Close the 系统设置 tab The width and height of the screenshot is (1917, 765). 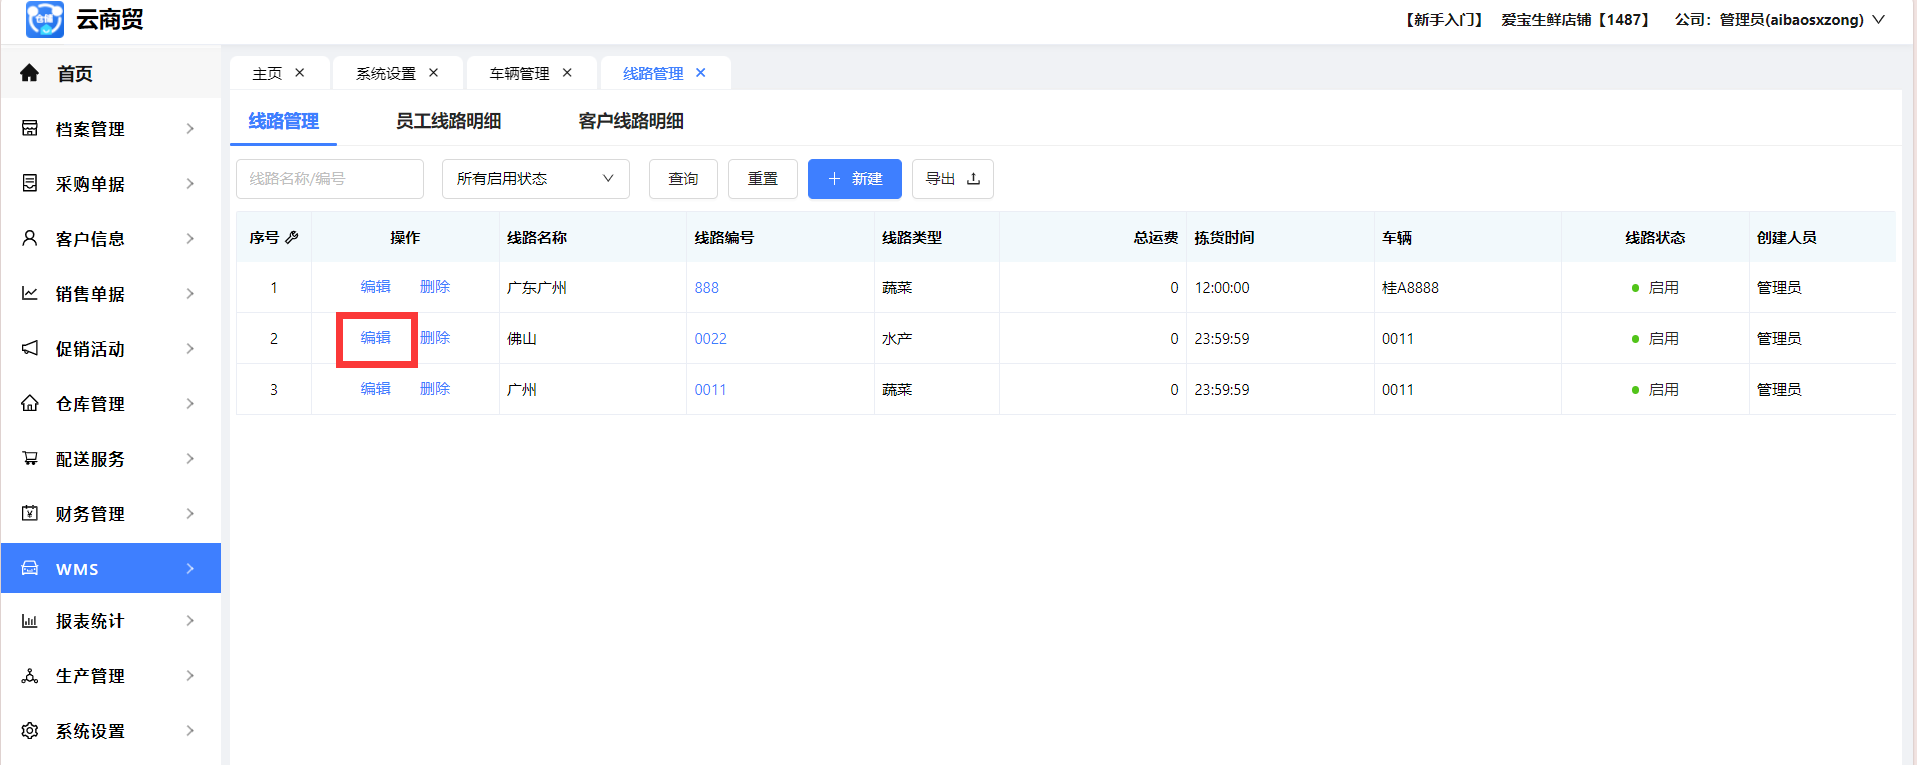click(433, 73)
